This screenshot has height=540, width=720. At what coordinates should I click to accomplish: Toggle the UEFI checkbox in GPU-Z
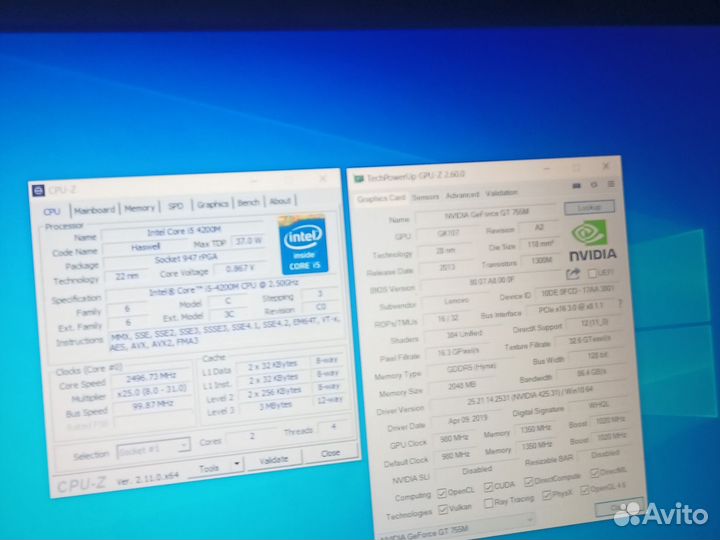pyautogui.click(x=592, y=273)
